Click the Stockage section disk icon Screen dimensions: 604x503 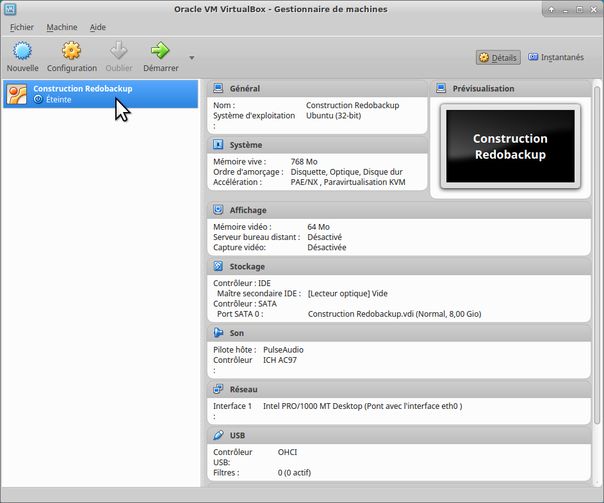[218, 266]
